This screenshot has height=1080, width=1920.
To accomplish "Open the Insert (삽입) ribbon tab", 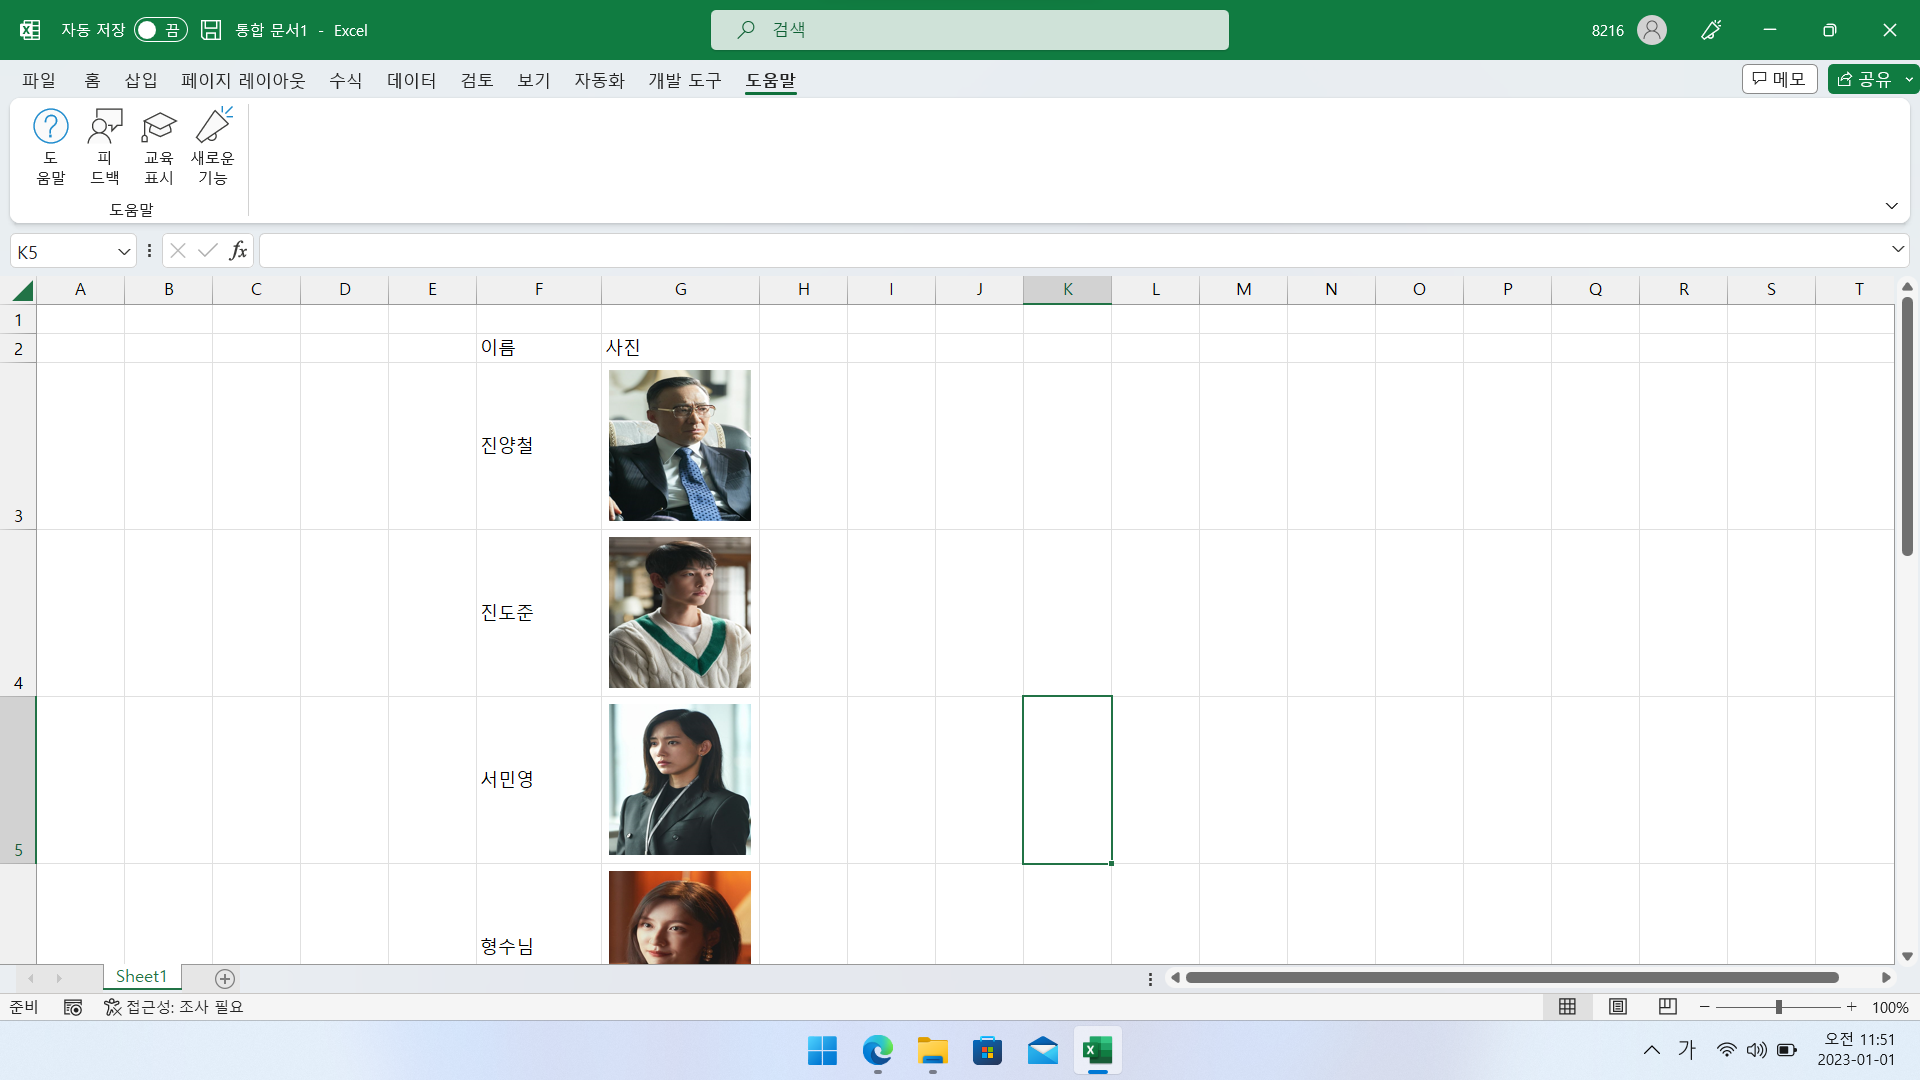I will coord(141,80).
